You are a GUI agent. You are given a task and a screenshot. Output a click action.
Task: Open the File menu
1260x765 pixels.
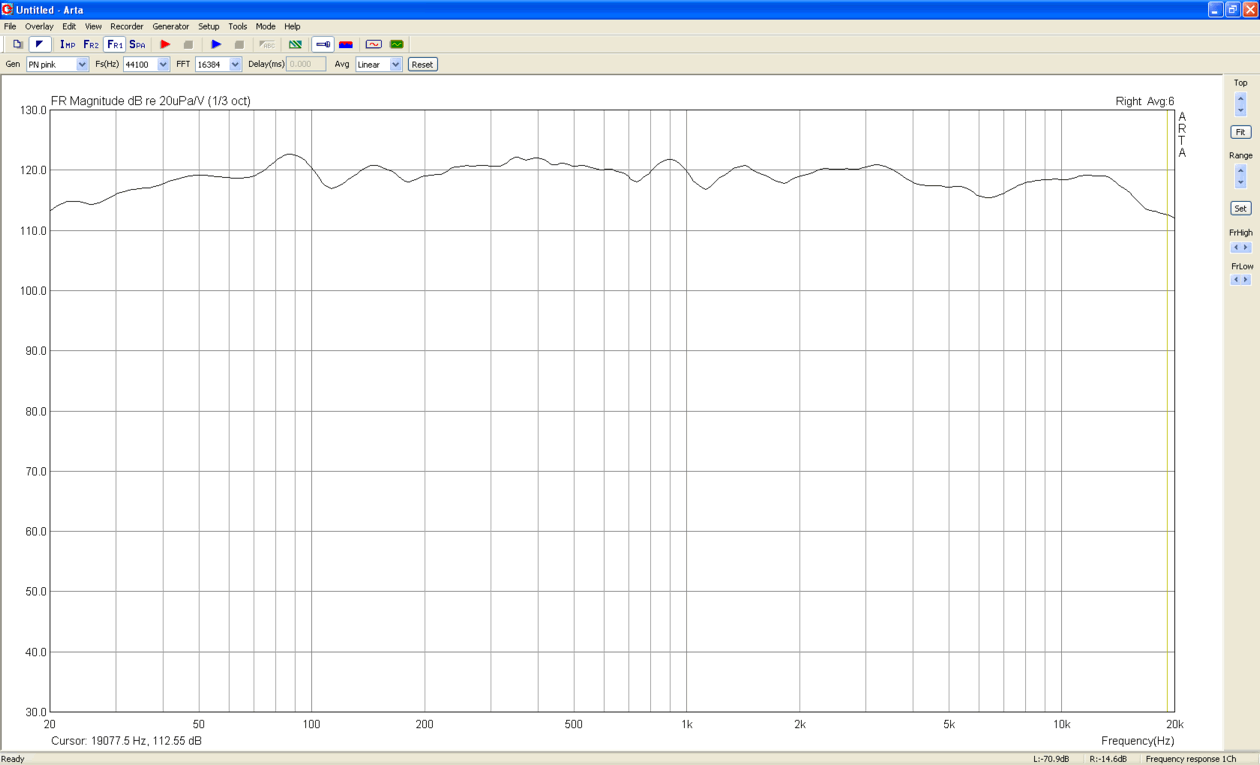pyautogui.click(x=10, y=27)
